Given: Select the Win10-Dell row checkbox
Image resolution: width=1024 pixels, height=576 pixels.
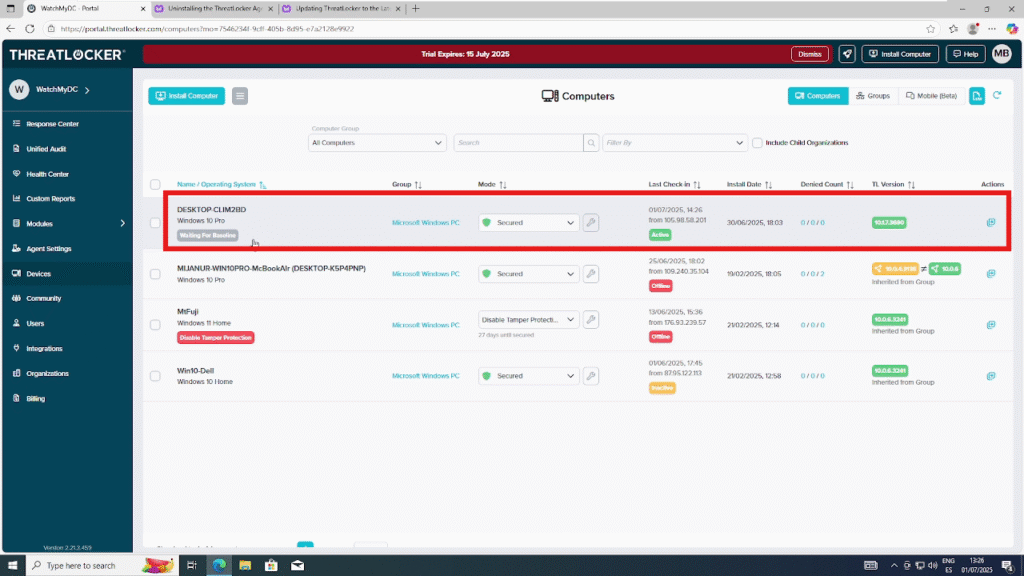Looking at the screenshot, I should [x=155, y=376].
